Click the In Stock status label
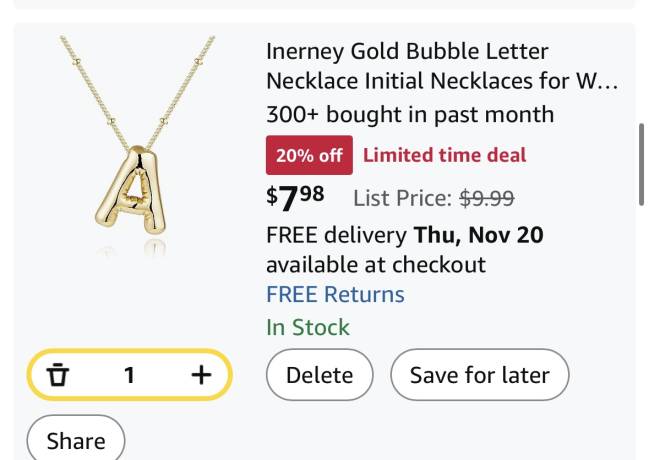This screenshot has height=460, width=649. pyautogui.click(x=307, y=327)
